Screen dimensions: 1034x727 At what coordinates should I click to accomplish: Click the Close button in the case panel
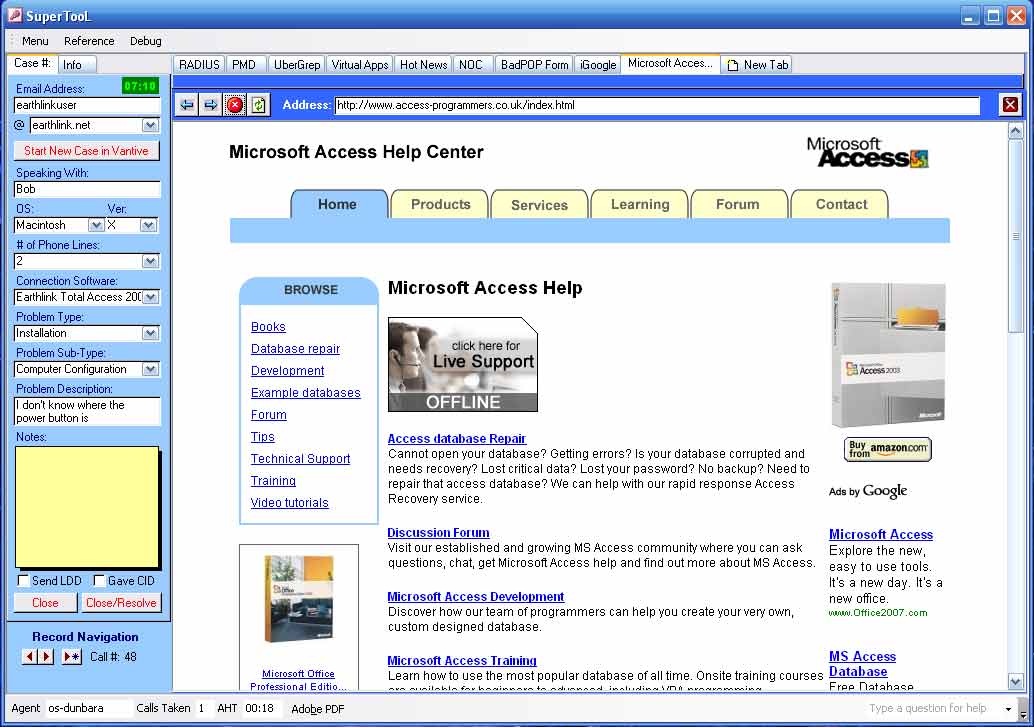[45, 603]
